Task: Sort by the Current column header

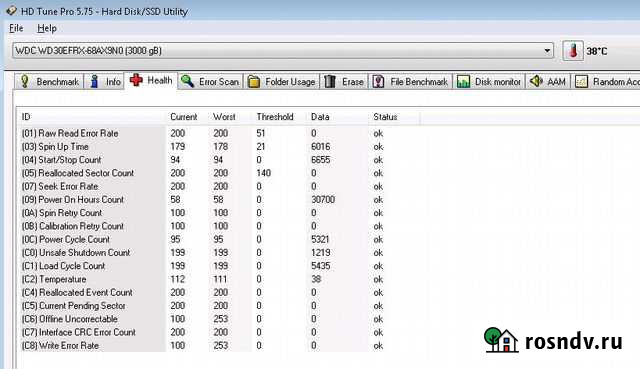Action: point(184,117)
